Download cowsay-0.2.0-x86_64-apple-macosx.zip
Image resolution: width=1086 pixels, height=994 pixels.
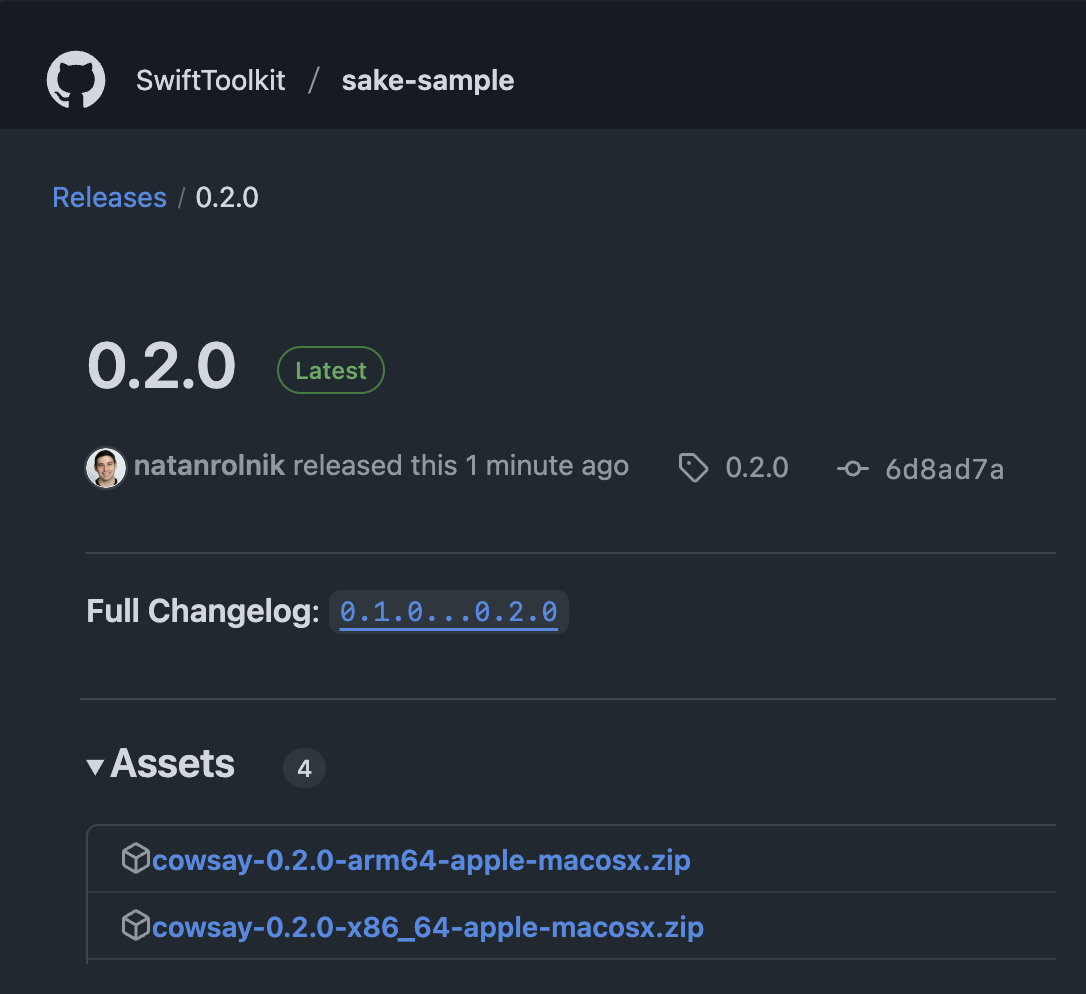coord(428,926)
